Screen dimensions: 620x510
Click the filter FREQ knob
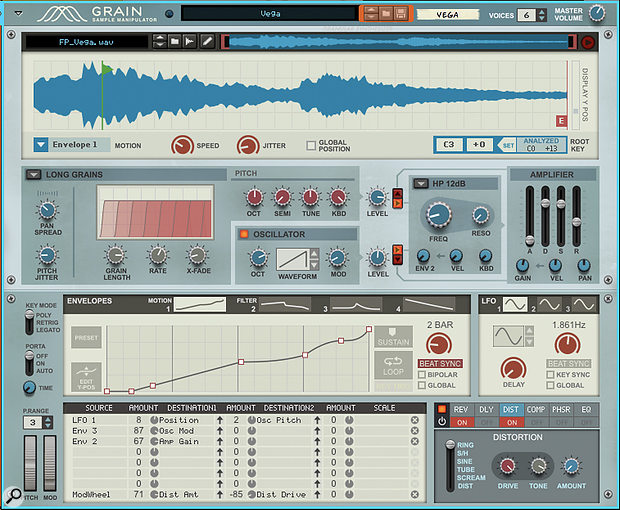point(438,215)
